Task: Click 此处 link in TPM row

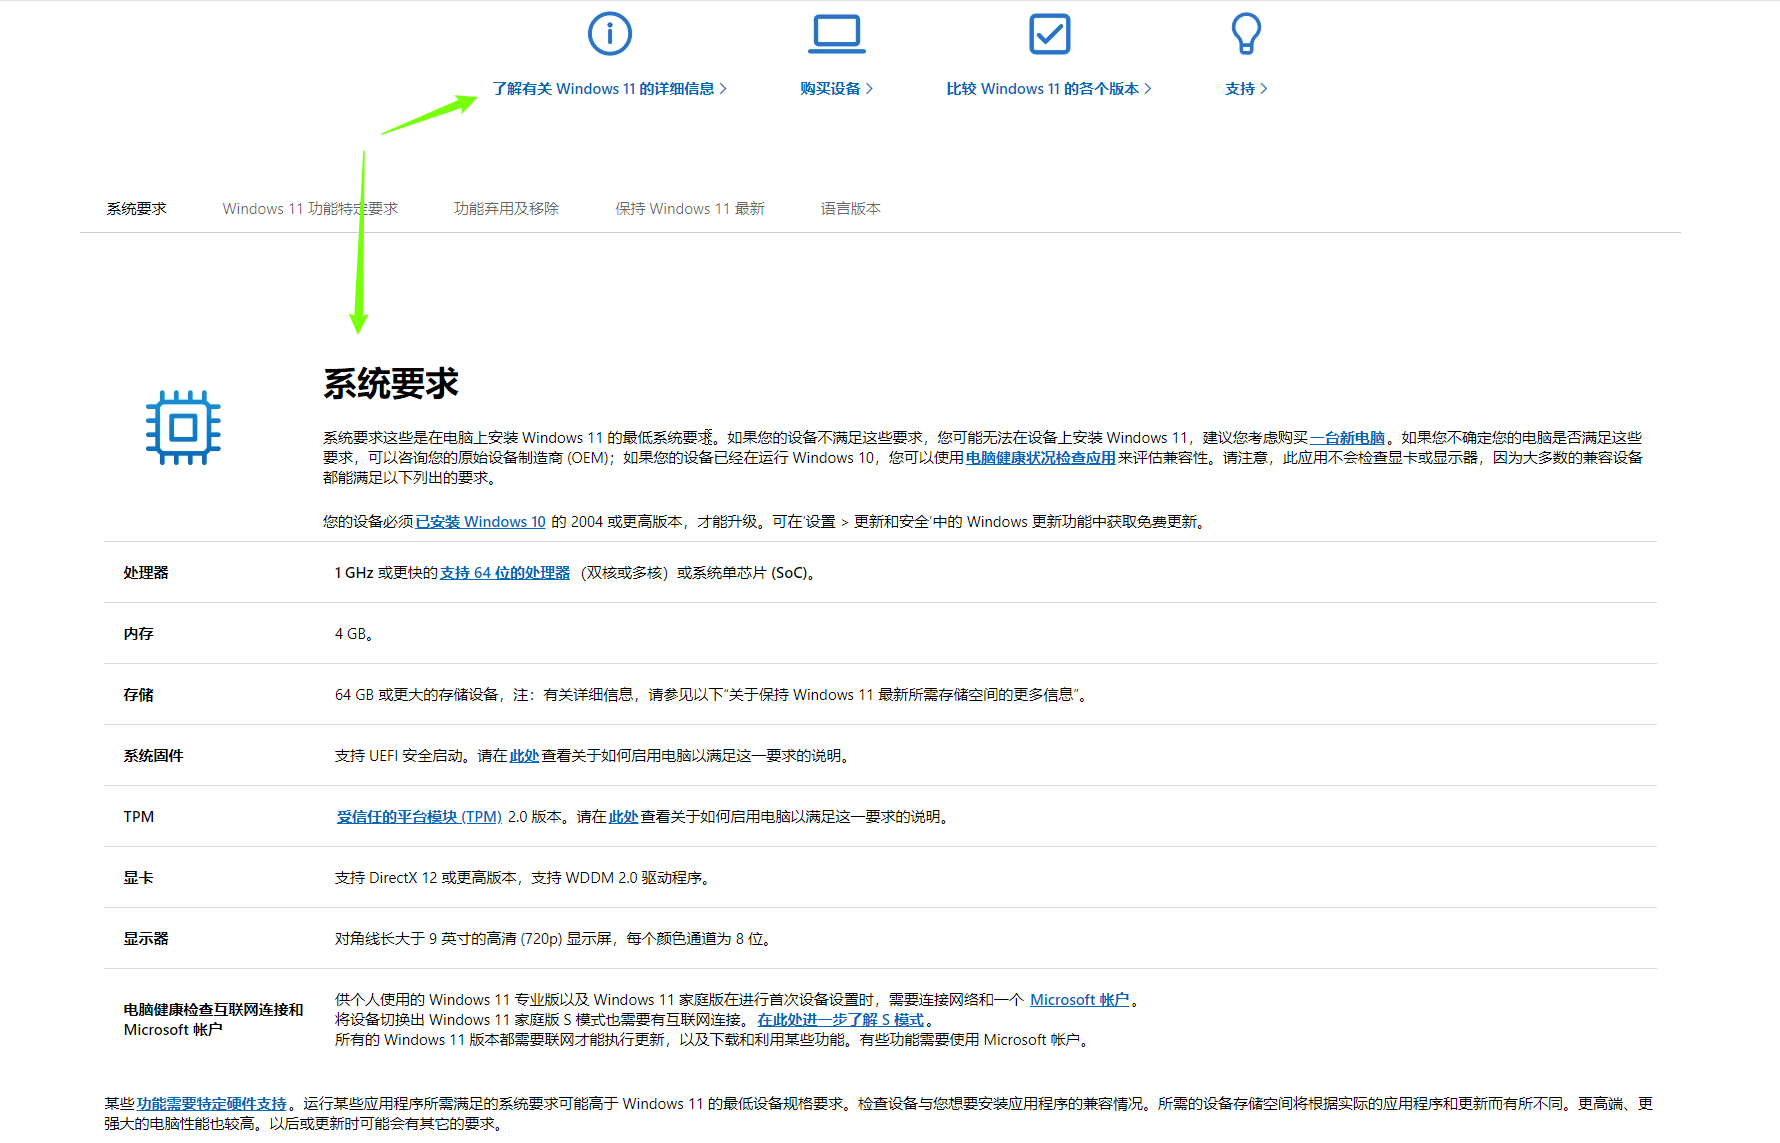Action: pos(623,817)
